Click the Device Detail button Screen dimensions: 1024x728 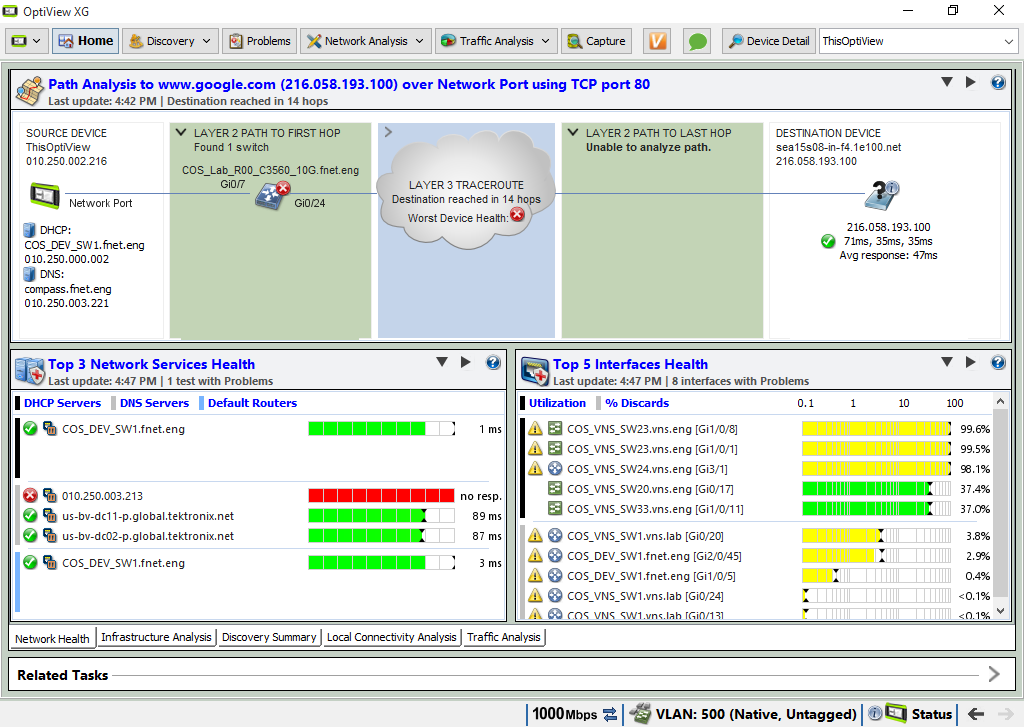tap(769, 41)
